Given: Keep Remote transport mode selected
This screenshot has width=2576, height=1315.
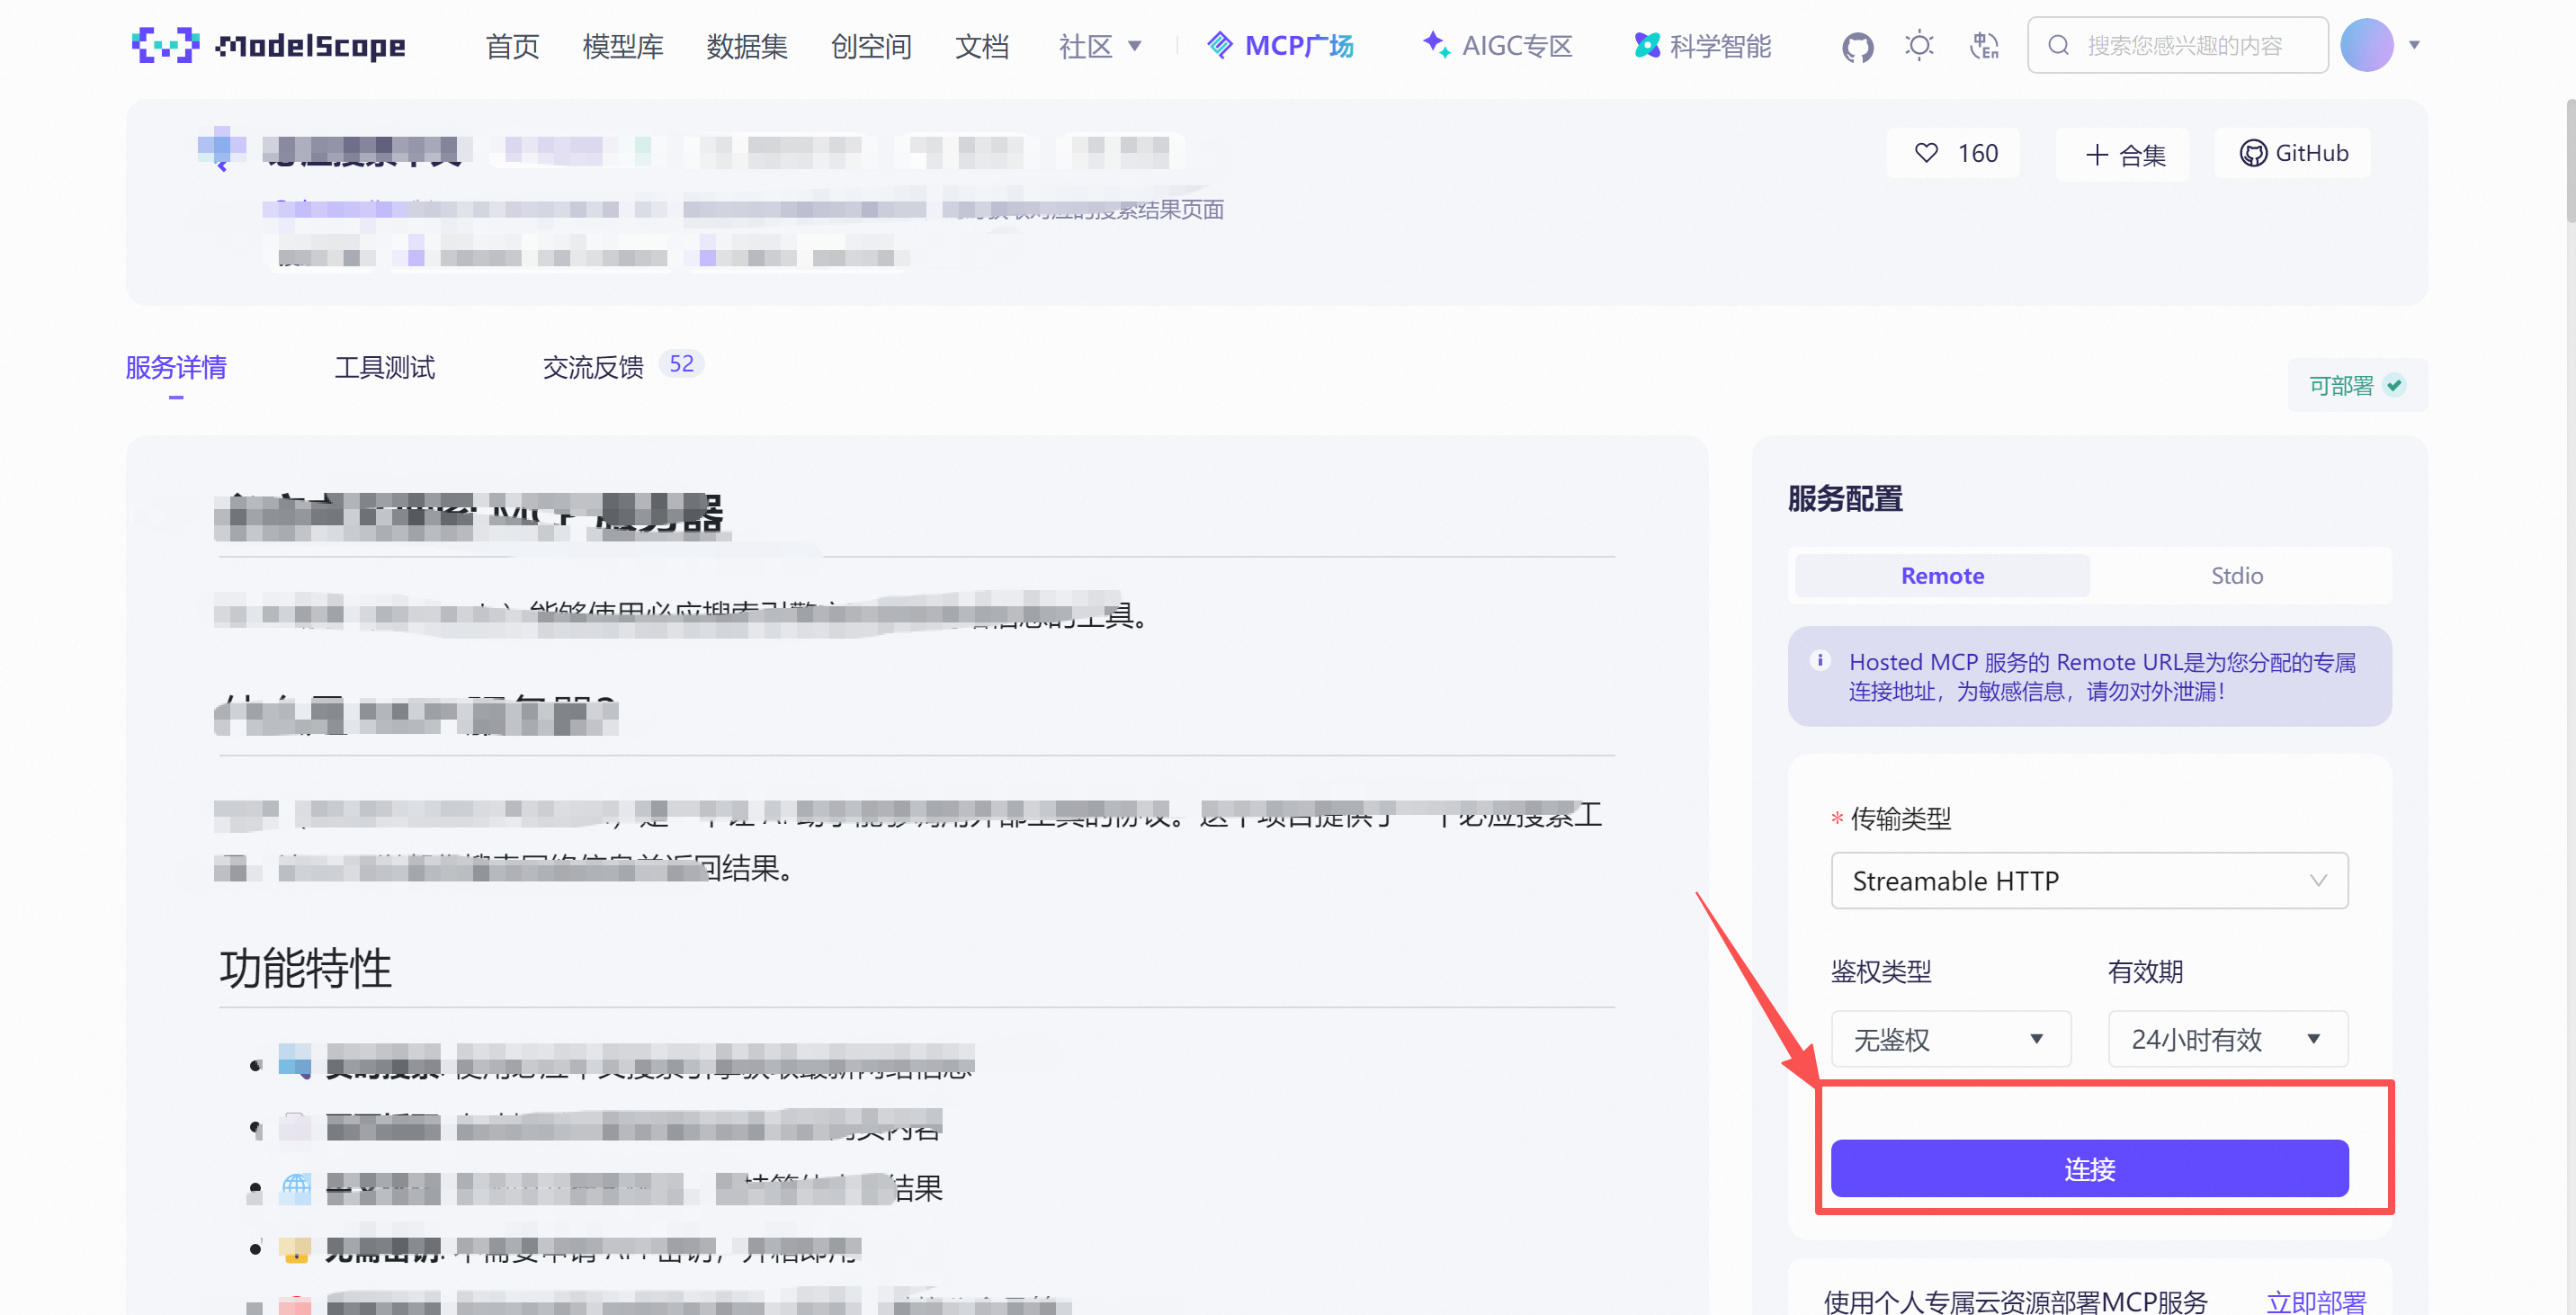Looking at the screenshot, I should tap(1941, 575).
